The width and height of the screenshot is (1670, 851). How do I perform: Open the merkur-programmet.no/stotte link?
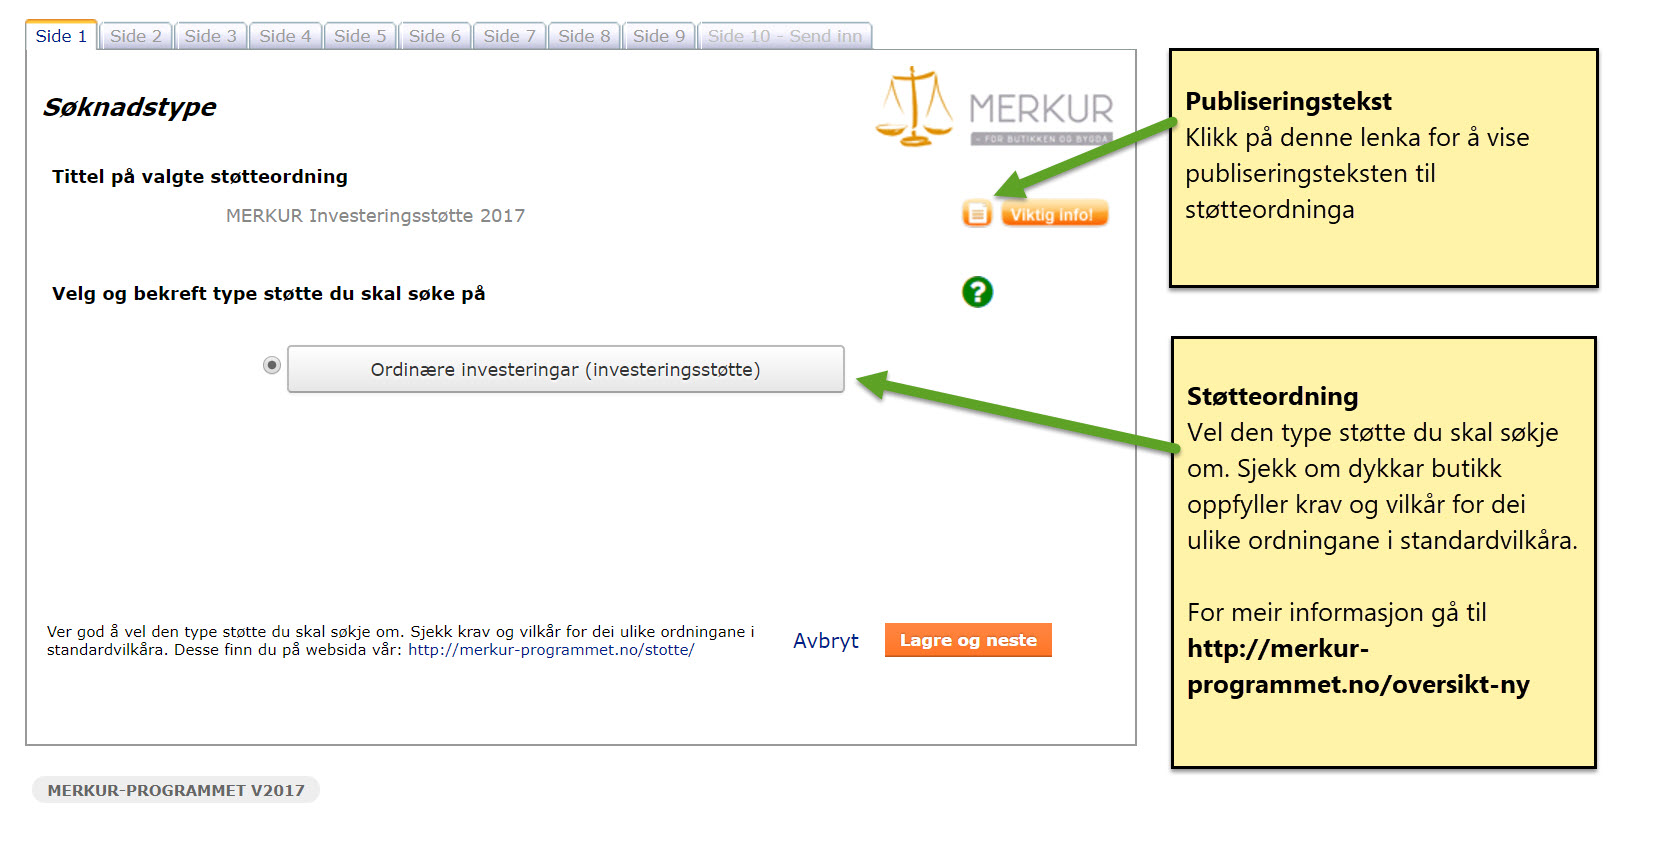pos(551,650)
